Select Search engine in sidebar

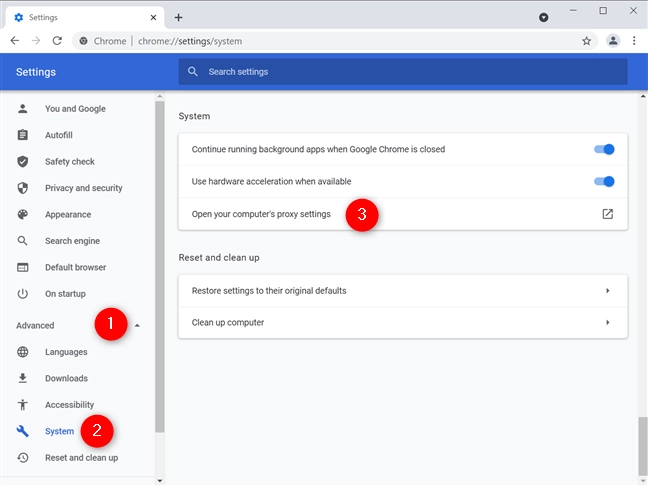point(72,241)
